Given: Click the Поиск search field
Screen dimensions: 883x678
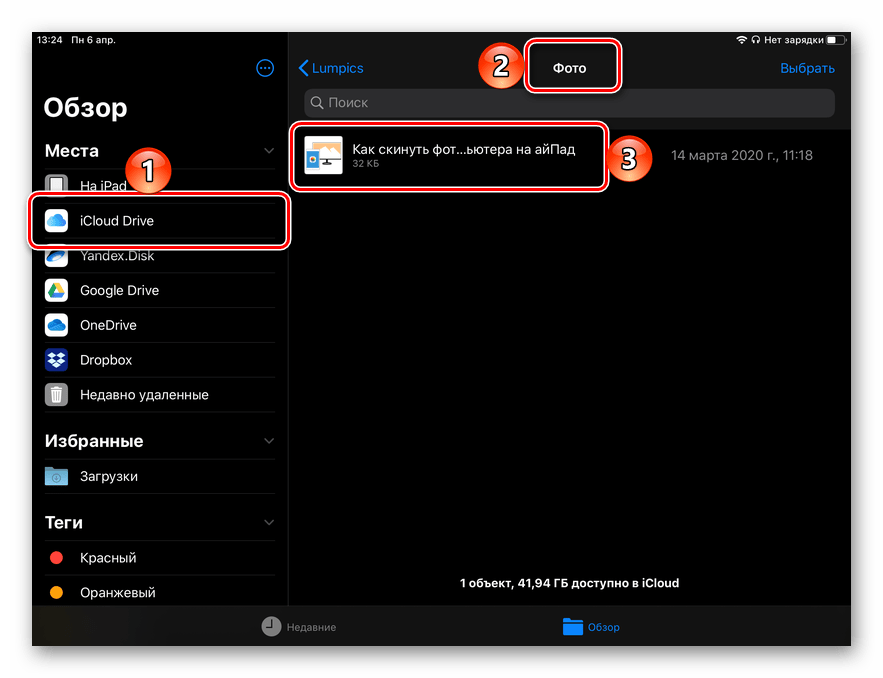Looking at the screenshot, I should pos(569,102).
